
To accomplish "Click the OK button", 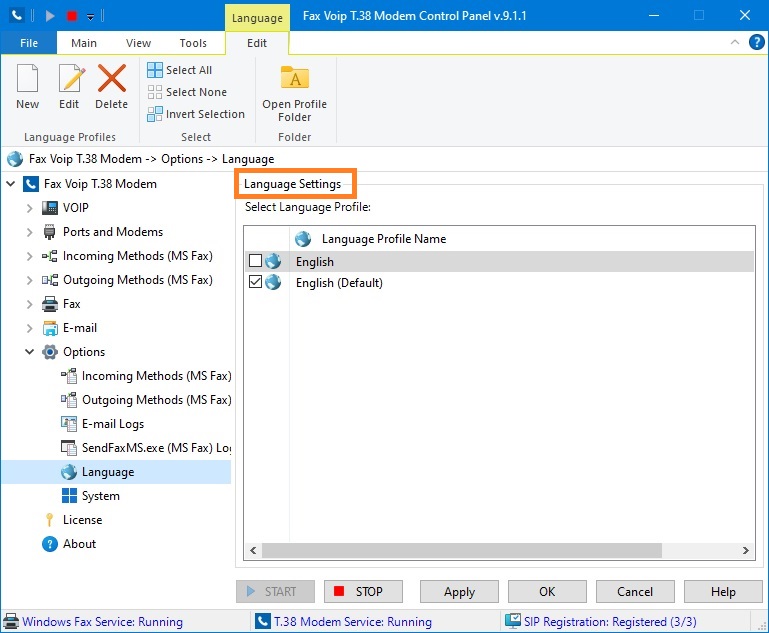I will pos(547,592).
